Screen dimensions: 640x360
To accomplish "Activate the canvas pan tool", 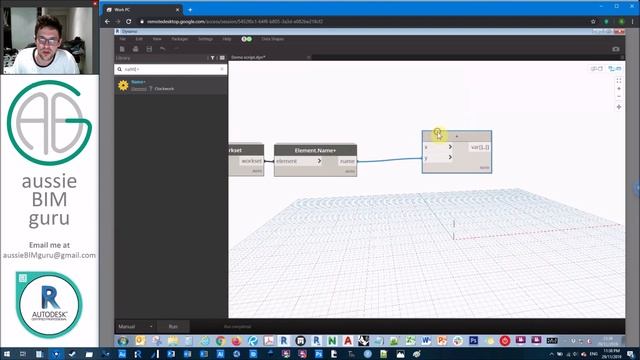I will coord(619,107).
